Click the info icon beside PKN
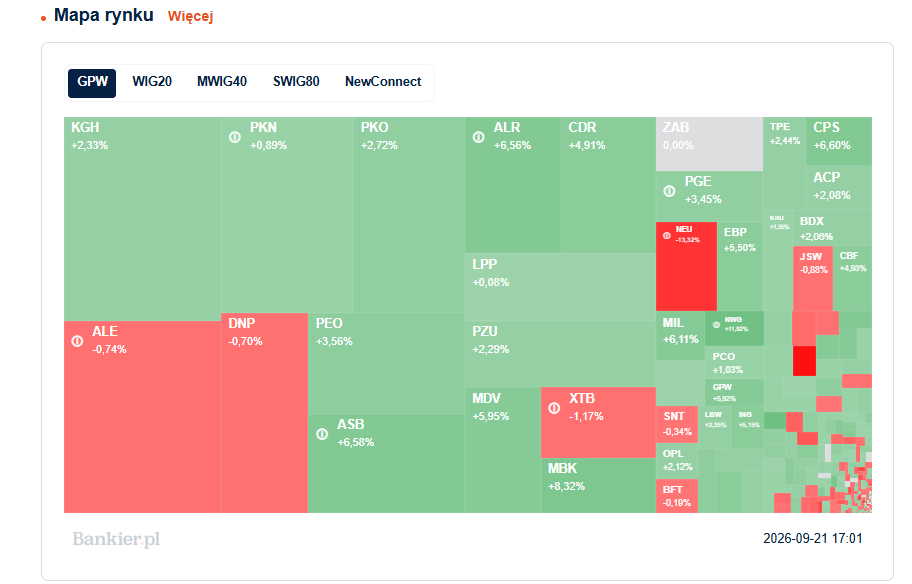 click(x=235, y=137)
